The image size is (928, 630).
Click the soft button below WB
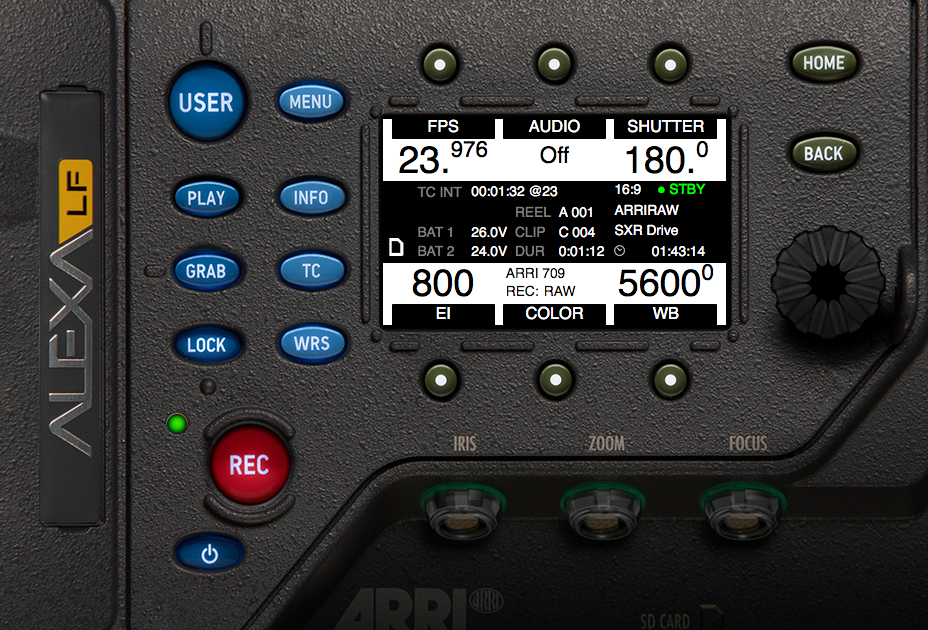[670, 380]
